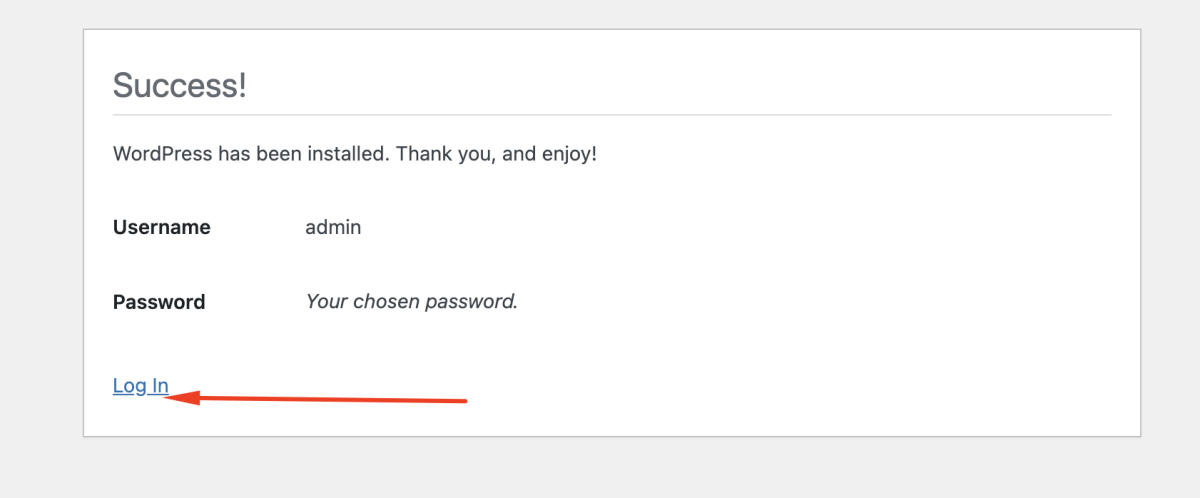Click the Success! heading
Viewport: 1200px width, 498px height.
pyautogui.click(x=179, y=85)
